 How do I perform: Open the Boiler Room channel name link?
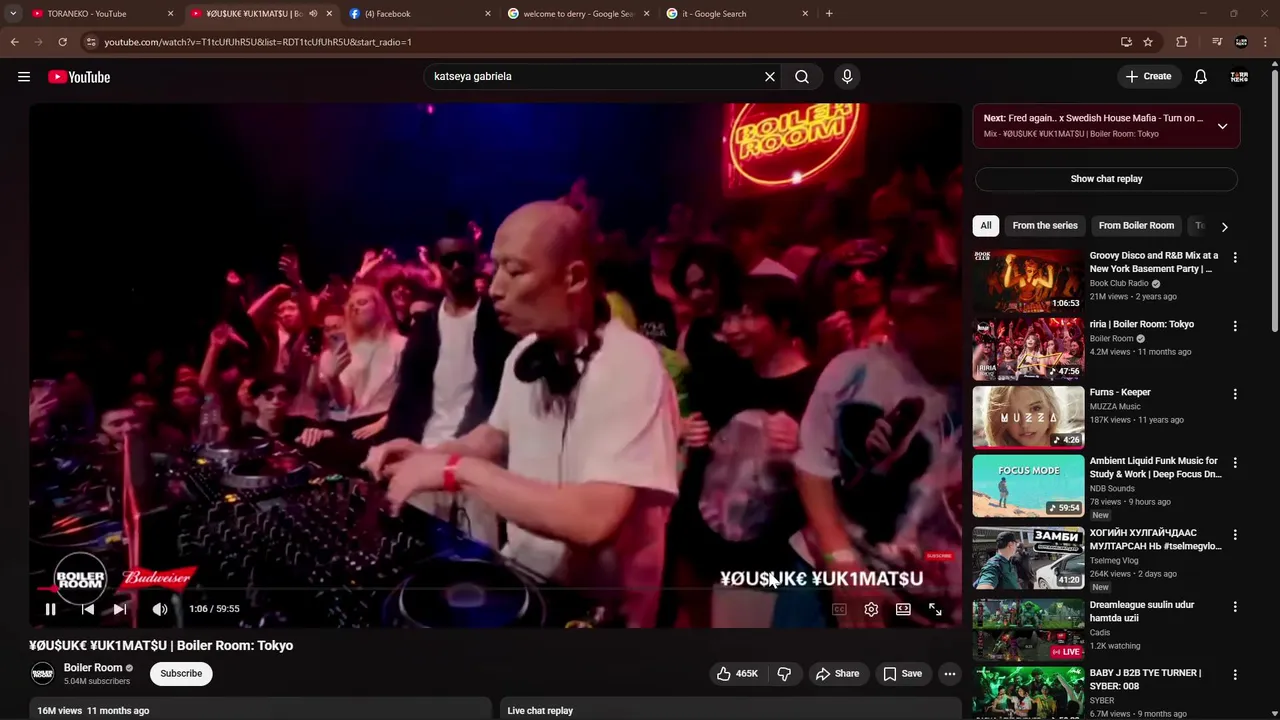point(93,668)
